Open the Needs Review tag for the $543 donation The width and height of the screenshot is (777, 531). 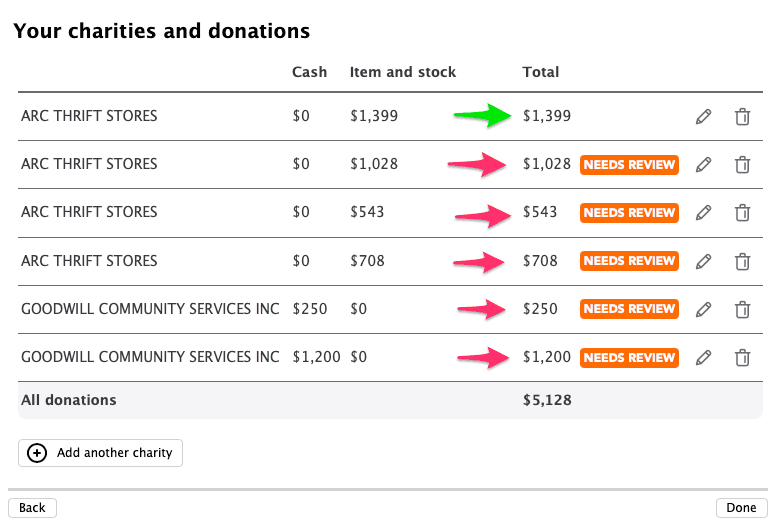[629, 213]
